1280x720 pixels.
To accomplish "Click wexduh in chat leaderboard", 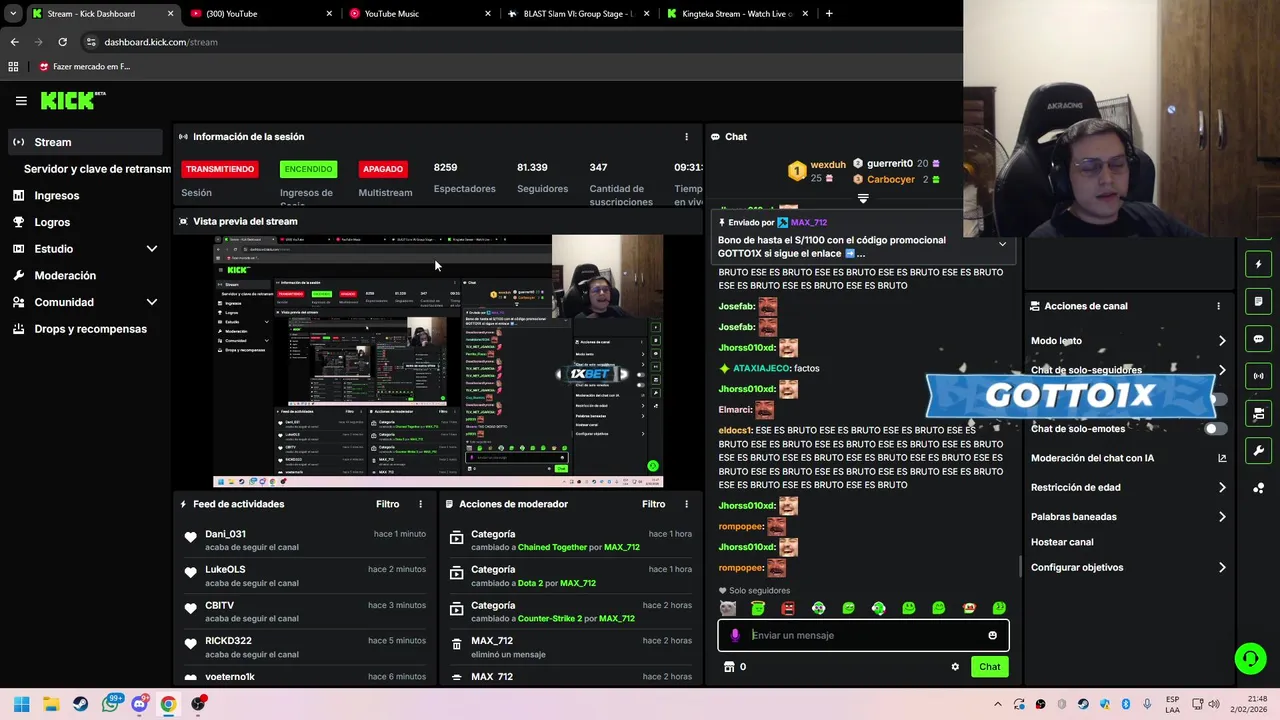I will [x=828, y=165].
